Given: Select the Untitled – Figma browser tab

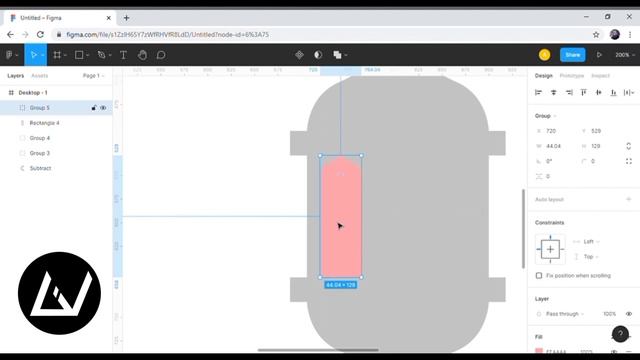Looking at the screenshot, I should 60,18.
